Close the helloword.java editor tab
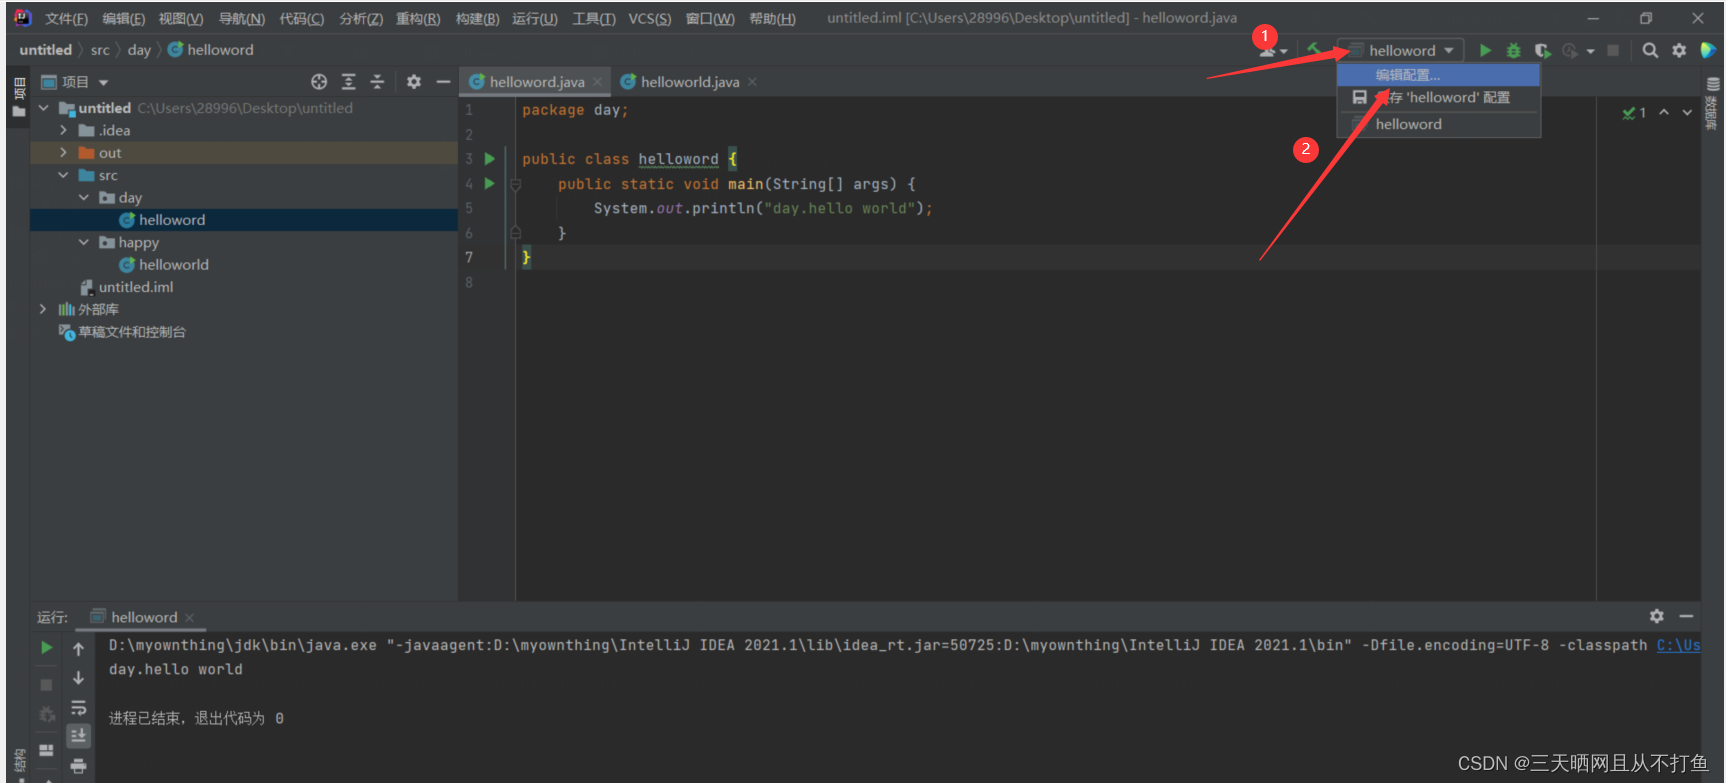The image size is (1726, 783). click(597, 82)
